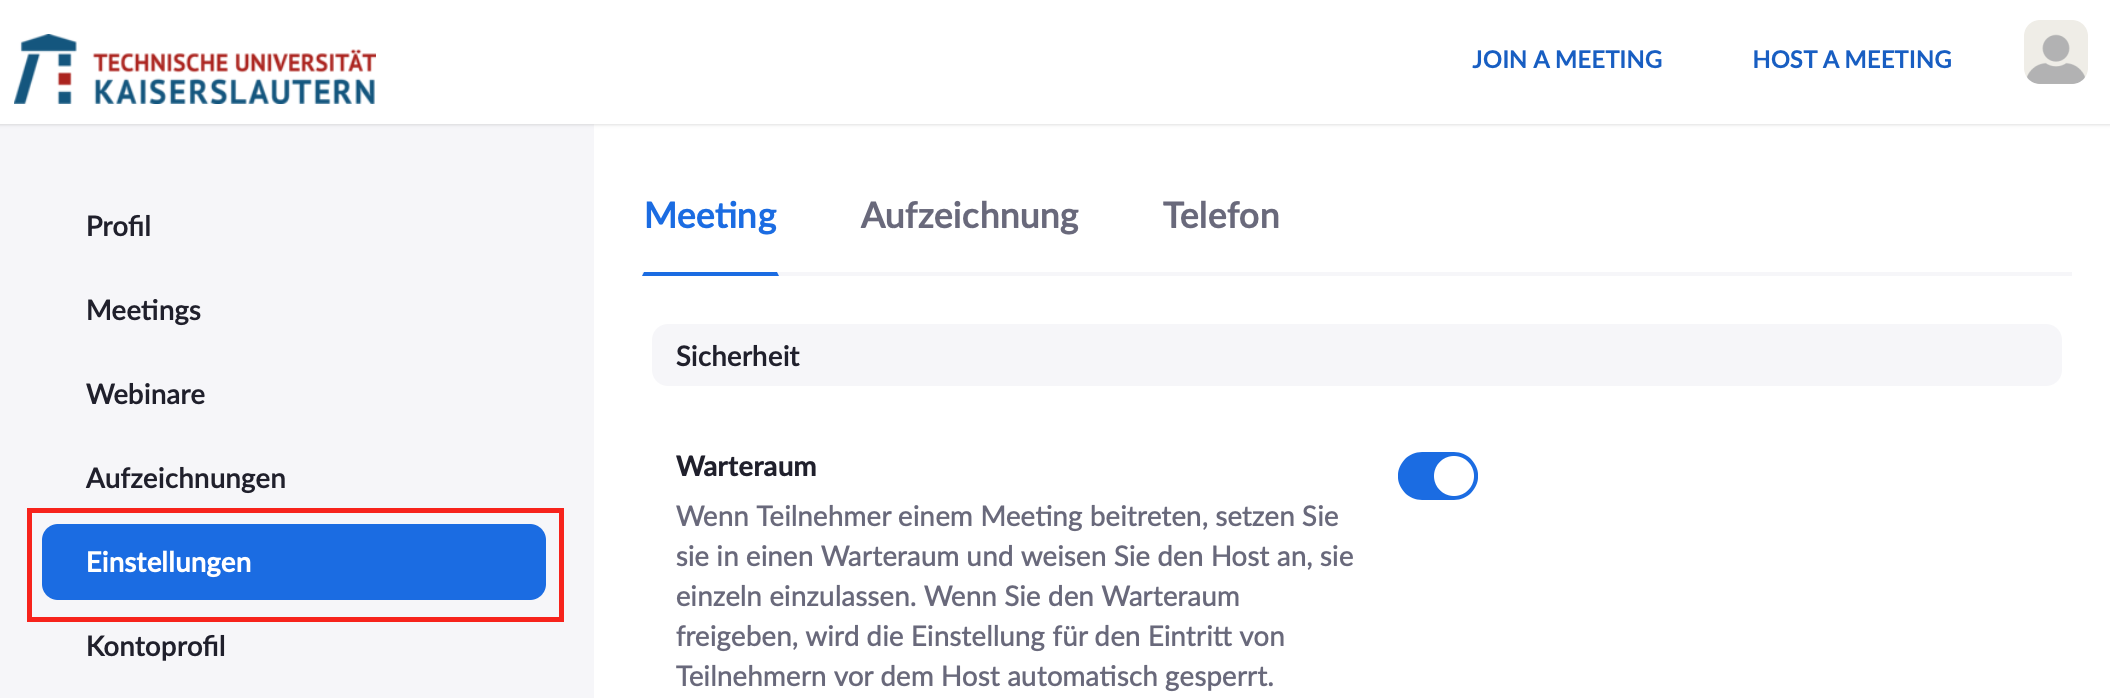Open Kontoprofil in the sidebar
This screenshot has height=698, width=2110.
pyautogui.click(x=155, y=646)
